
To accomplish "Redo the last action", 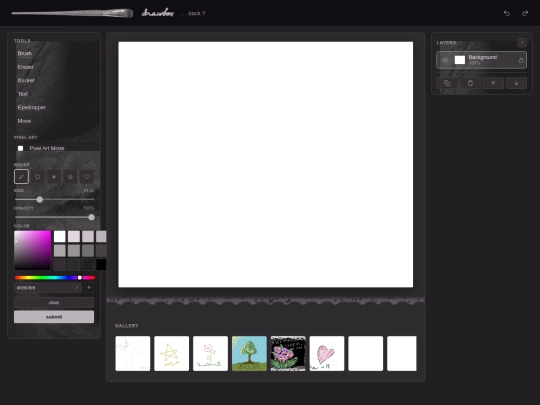I will (525, 13).
